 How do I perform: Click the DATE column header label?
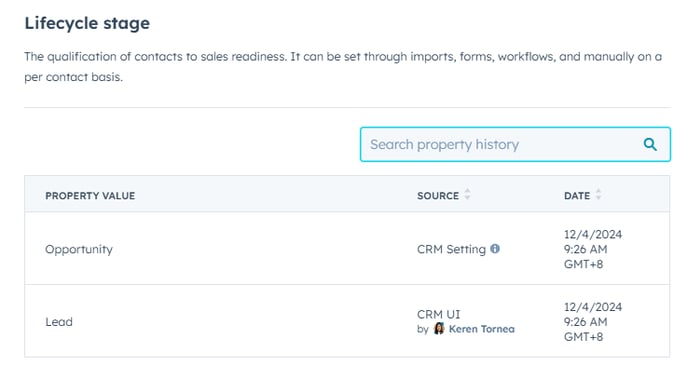(577, 196)
